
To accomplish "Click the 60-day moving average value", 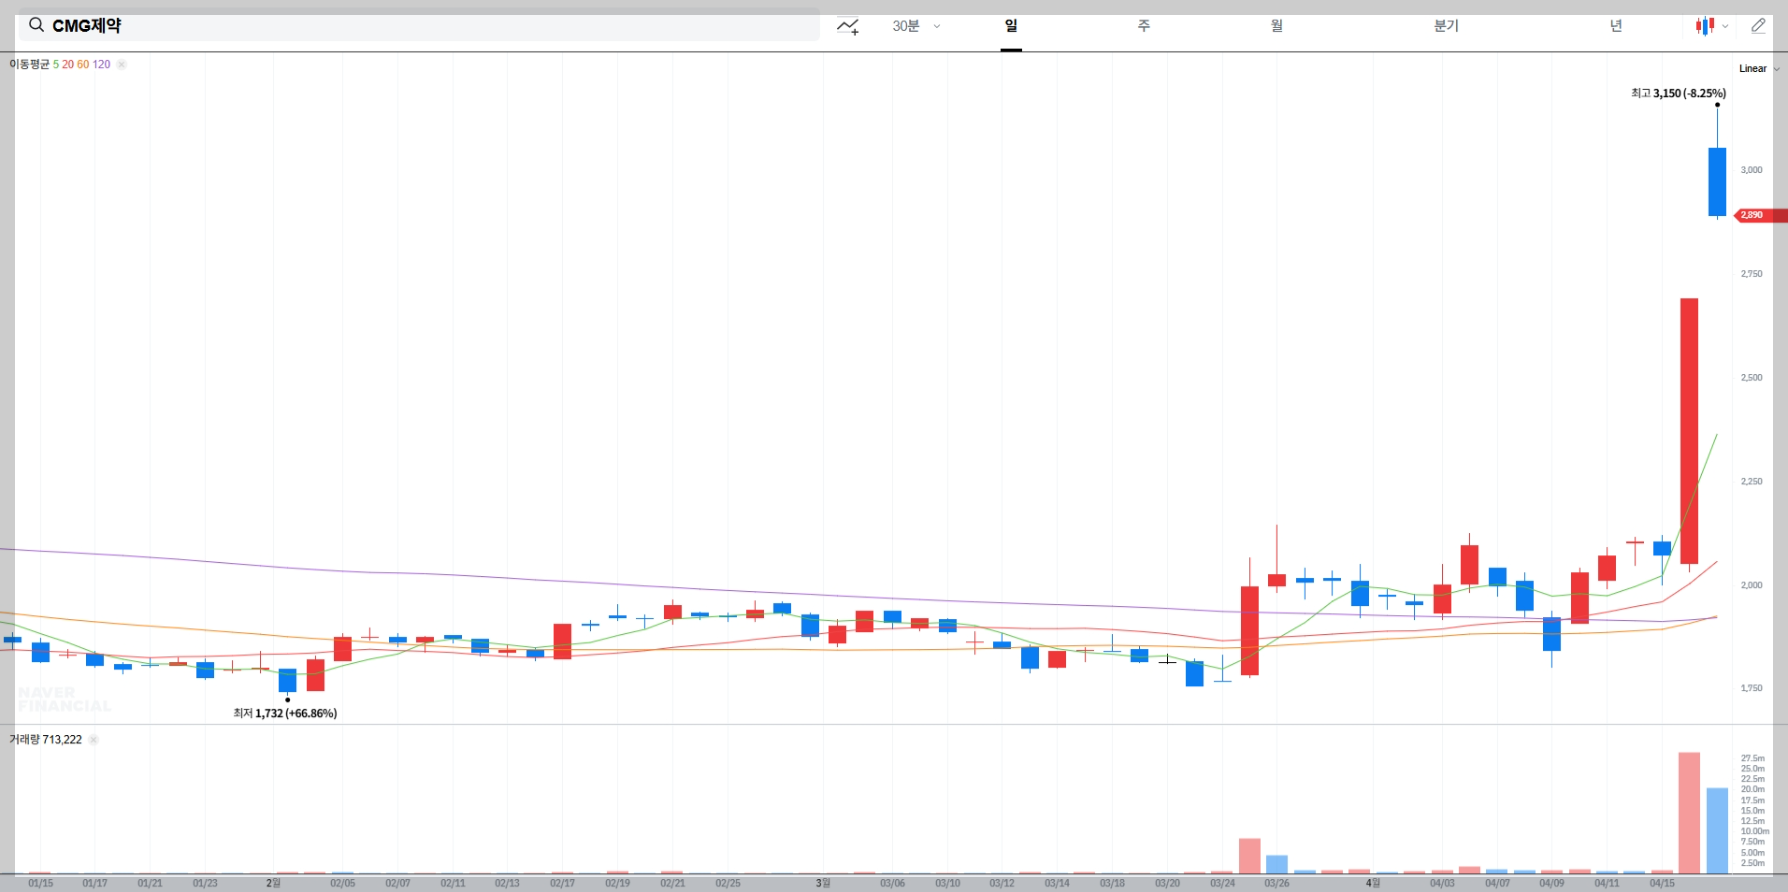I will [x=83, y=64].
